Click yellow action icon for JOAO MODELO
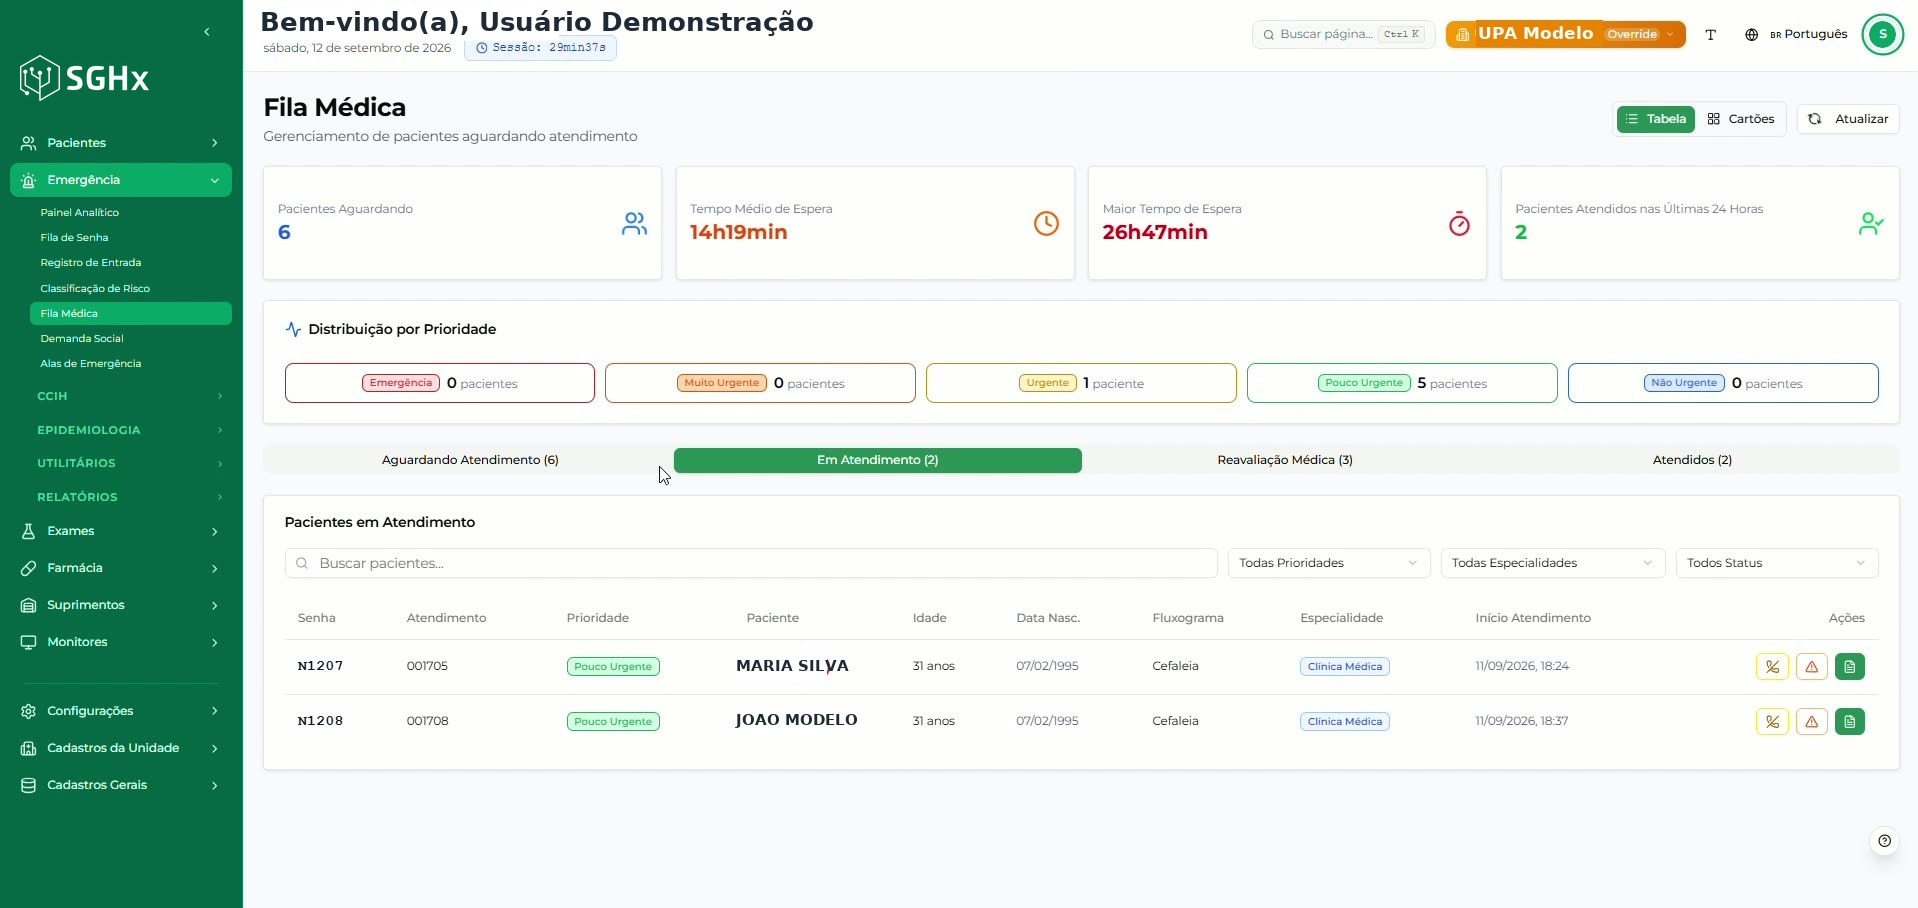Screen dimensions: 1918x908 (1772, 722)
